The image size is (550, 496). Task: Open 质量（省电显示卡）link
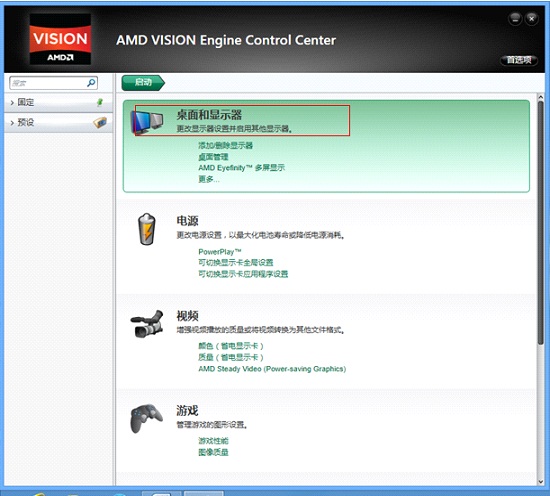pyautogui.click(x=231, y=357)
